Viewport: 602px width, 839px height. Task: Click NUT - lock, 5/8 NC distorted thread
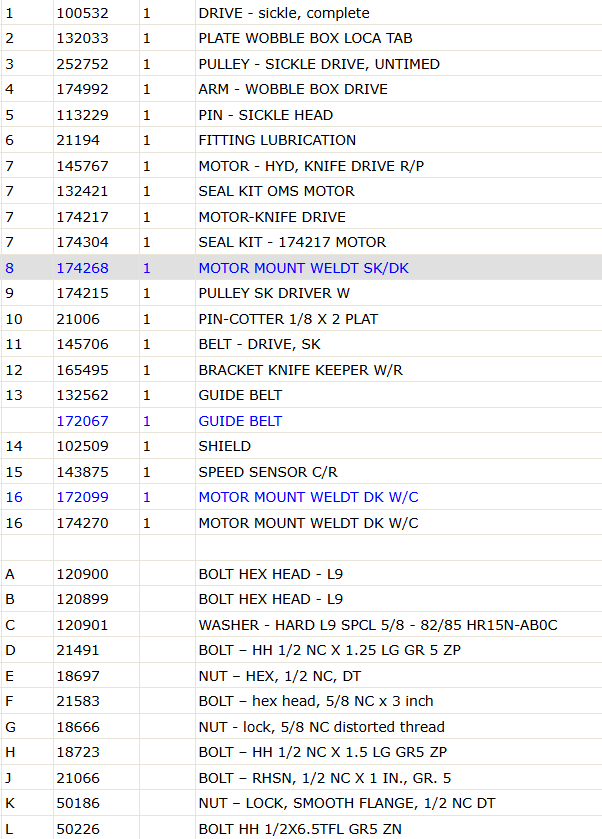click(321, 727)
